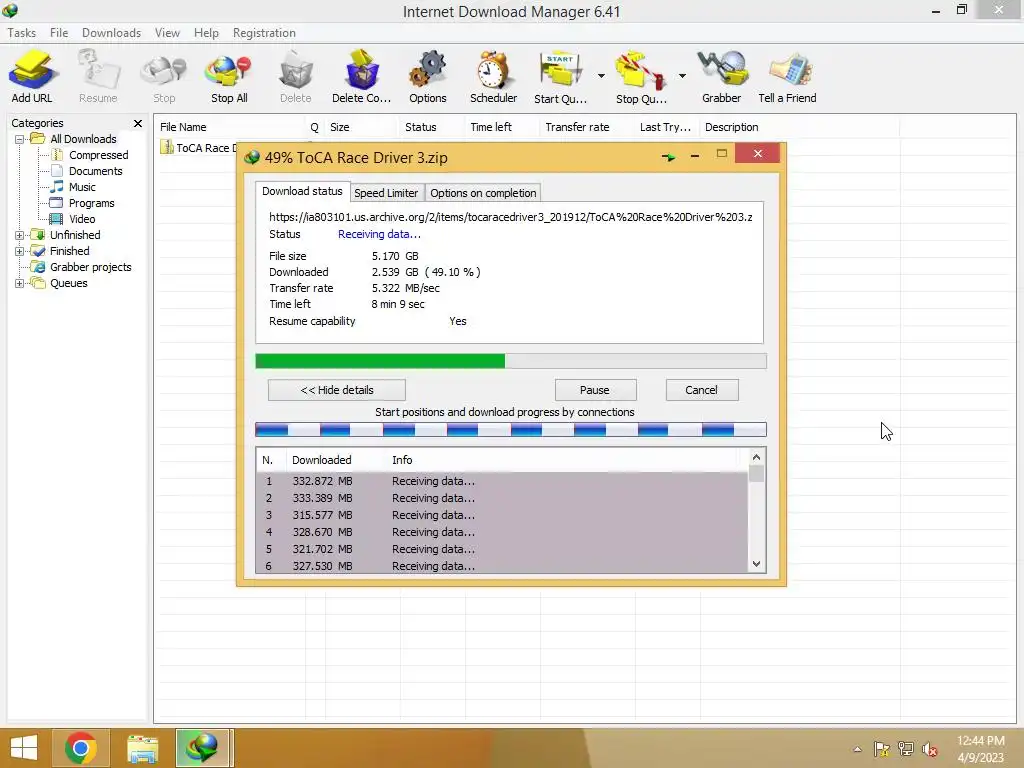Click the IDM taskbar icon

[x=202, y=748]
